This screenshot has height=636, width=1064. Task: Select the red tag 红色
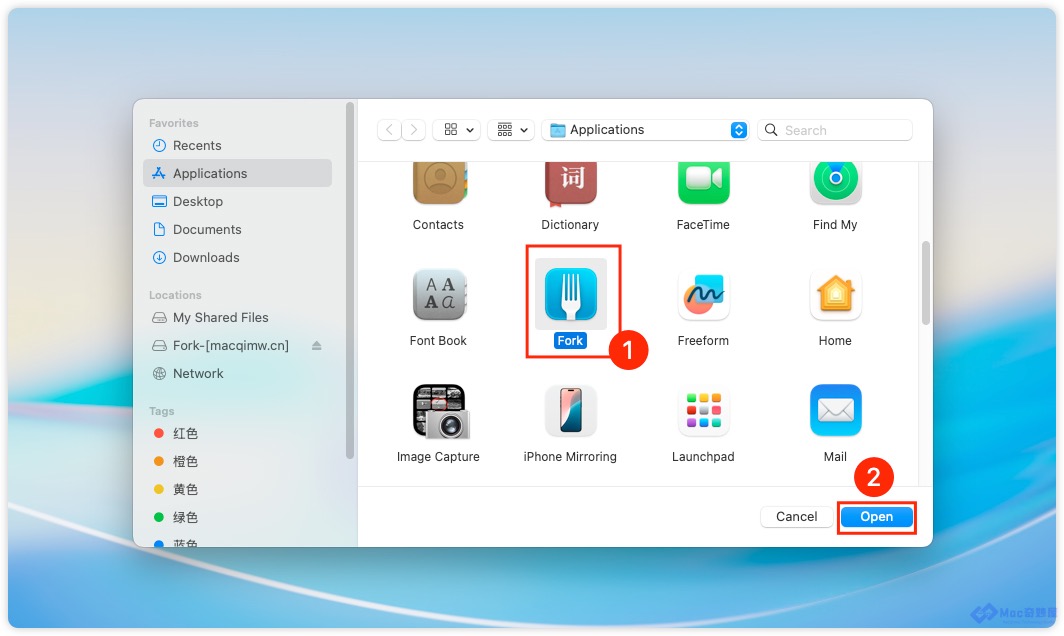click(185, 434)
